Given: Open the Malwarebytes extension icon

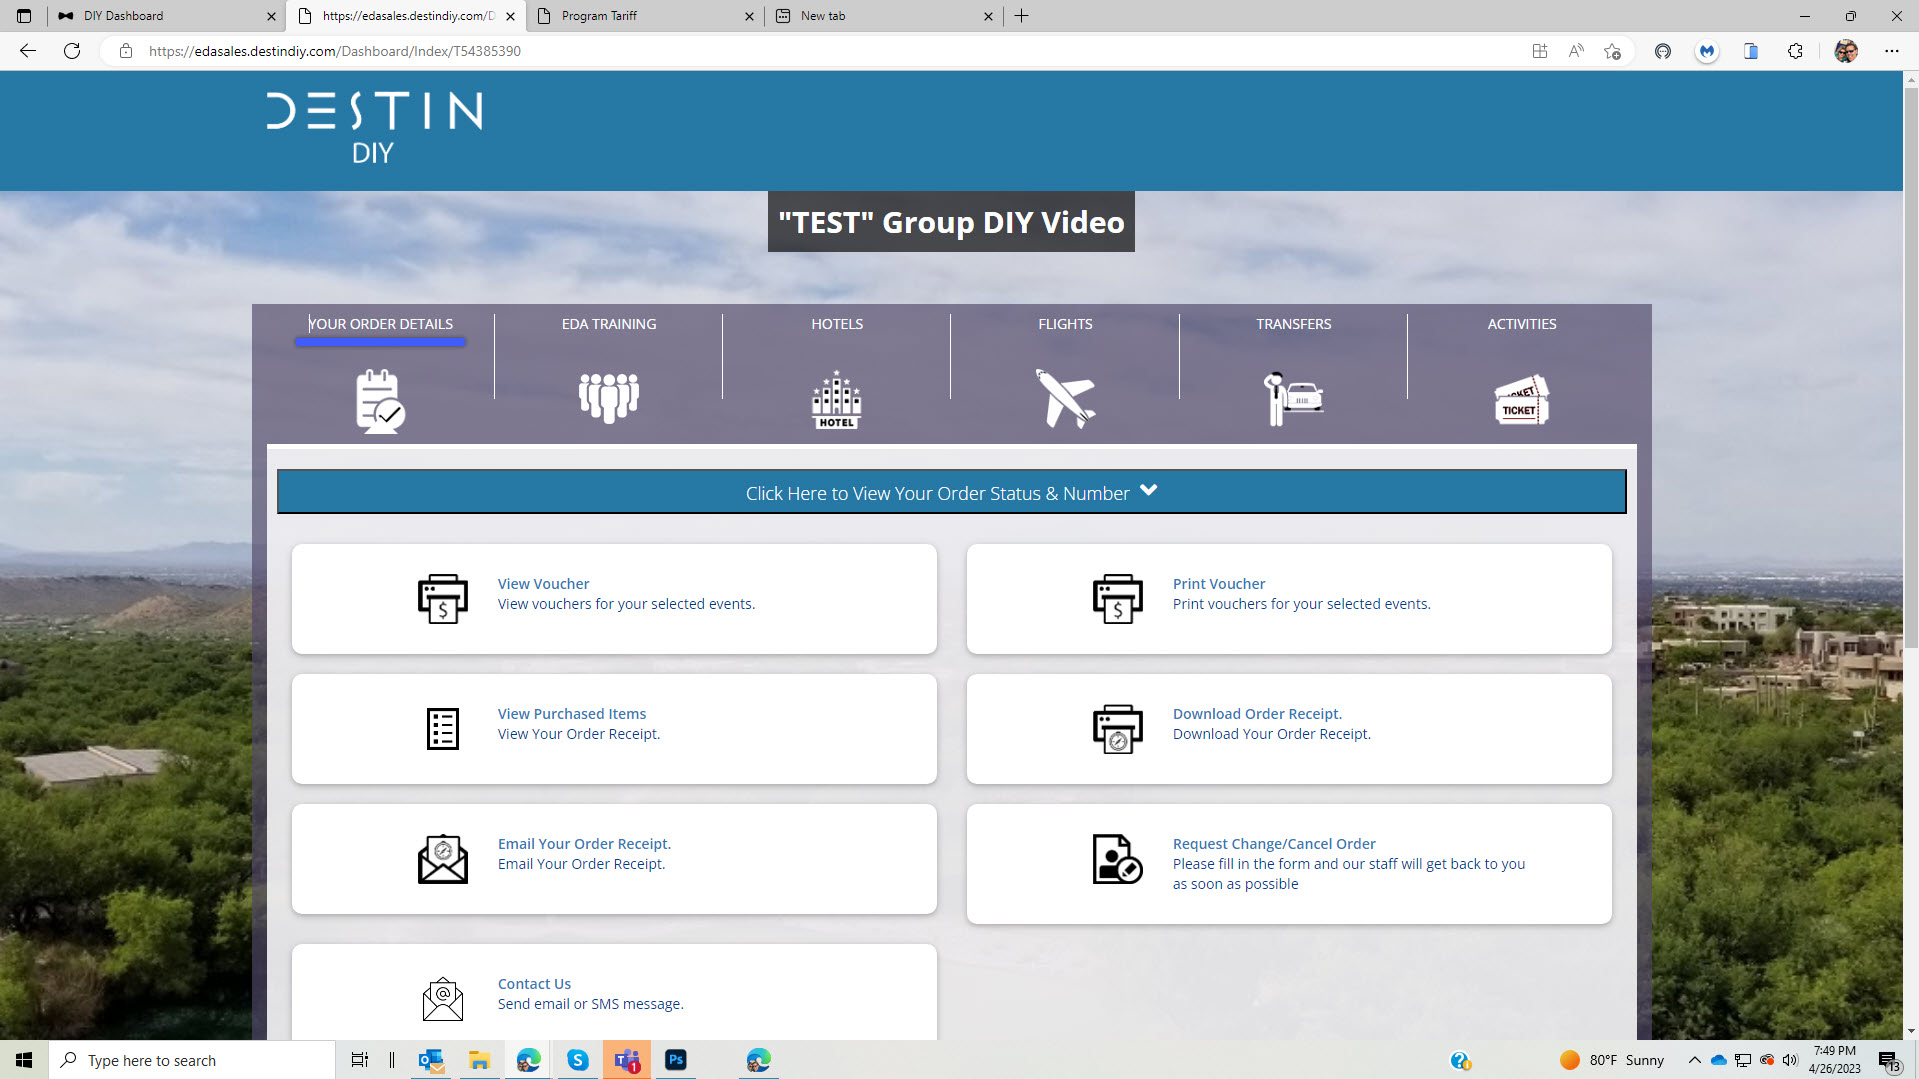Looking at the screenshot, I should tap(1707, 51).
